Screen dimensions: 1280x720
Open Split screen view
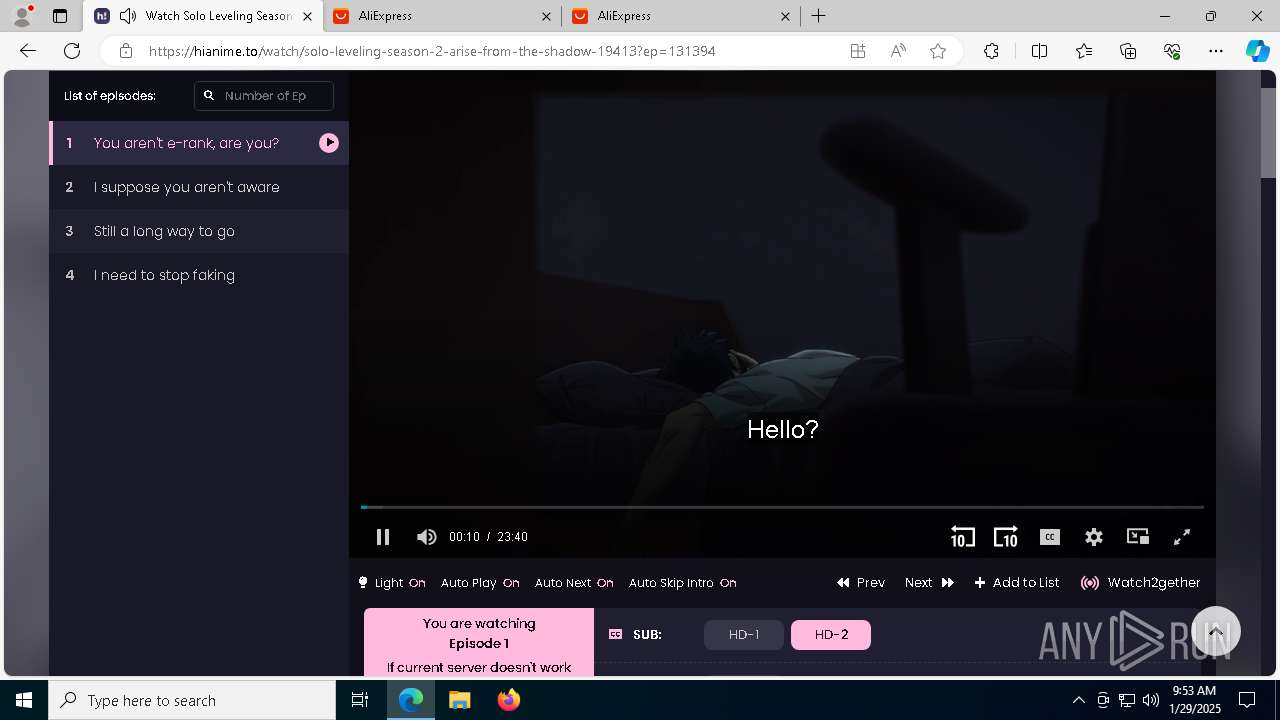(1039, 51)
